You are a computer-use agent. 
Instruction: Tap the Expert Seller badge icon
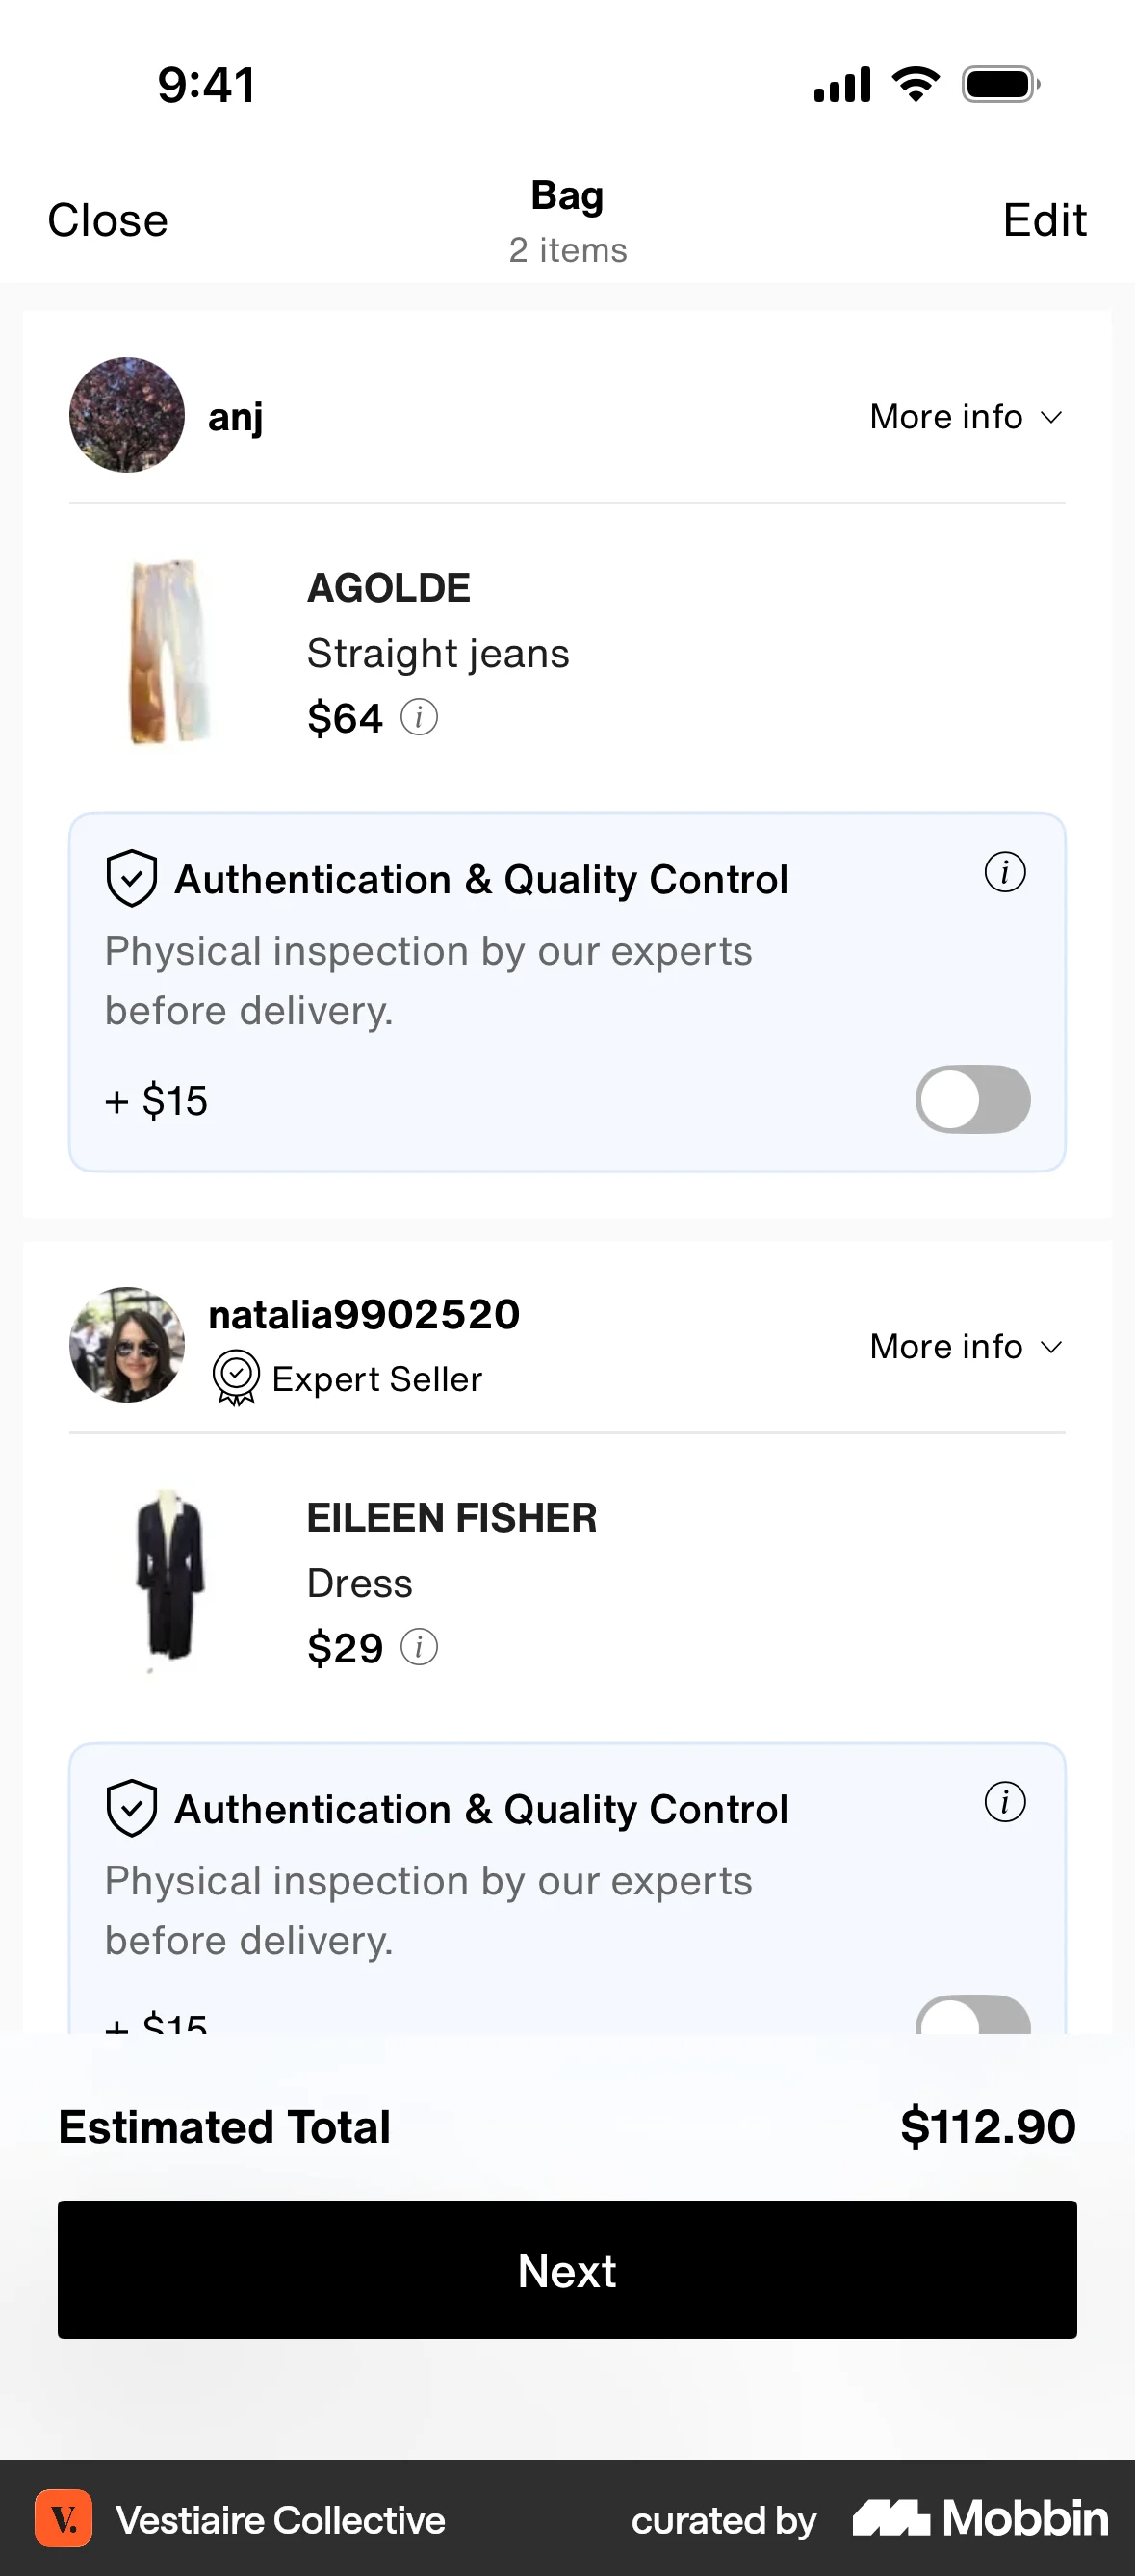[x=236, y=1378]
